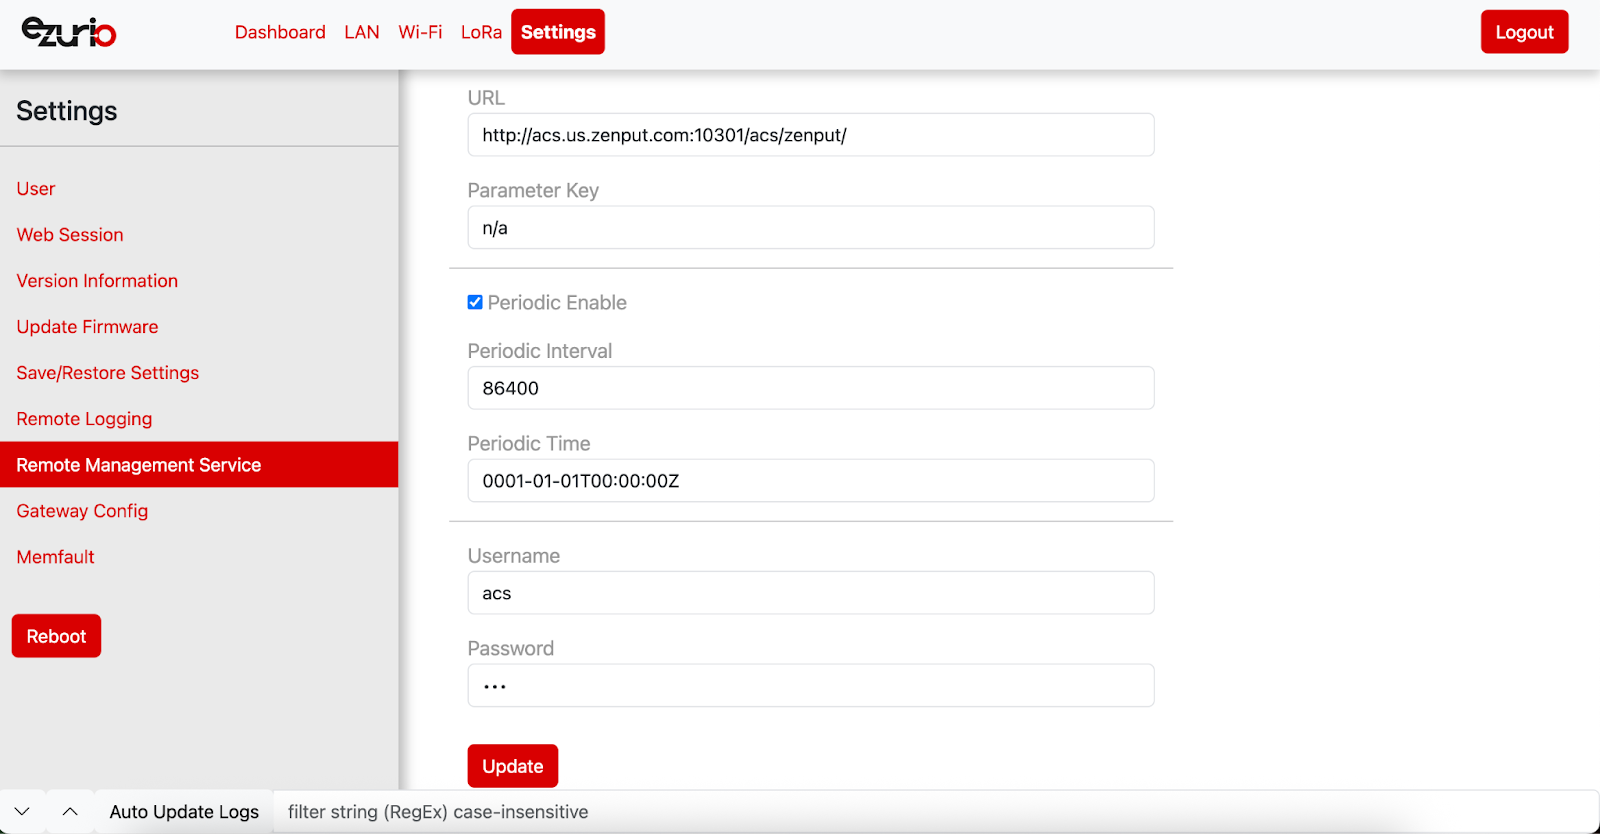1600x834 pixels.
Task: Focus the URL input field
Action: [811, 135]
